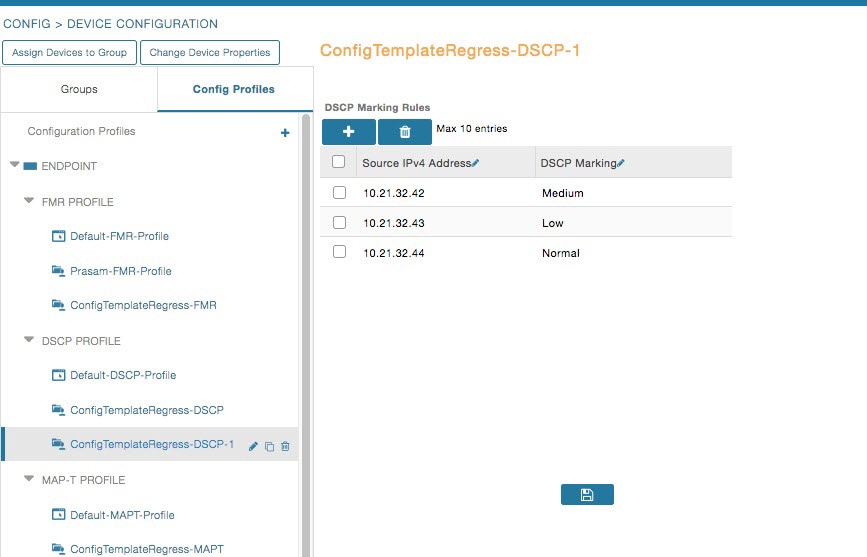Open ConfigTemplateRegress-FMR profile
The image size is (867, 557).
click(143, 305)
